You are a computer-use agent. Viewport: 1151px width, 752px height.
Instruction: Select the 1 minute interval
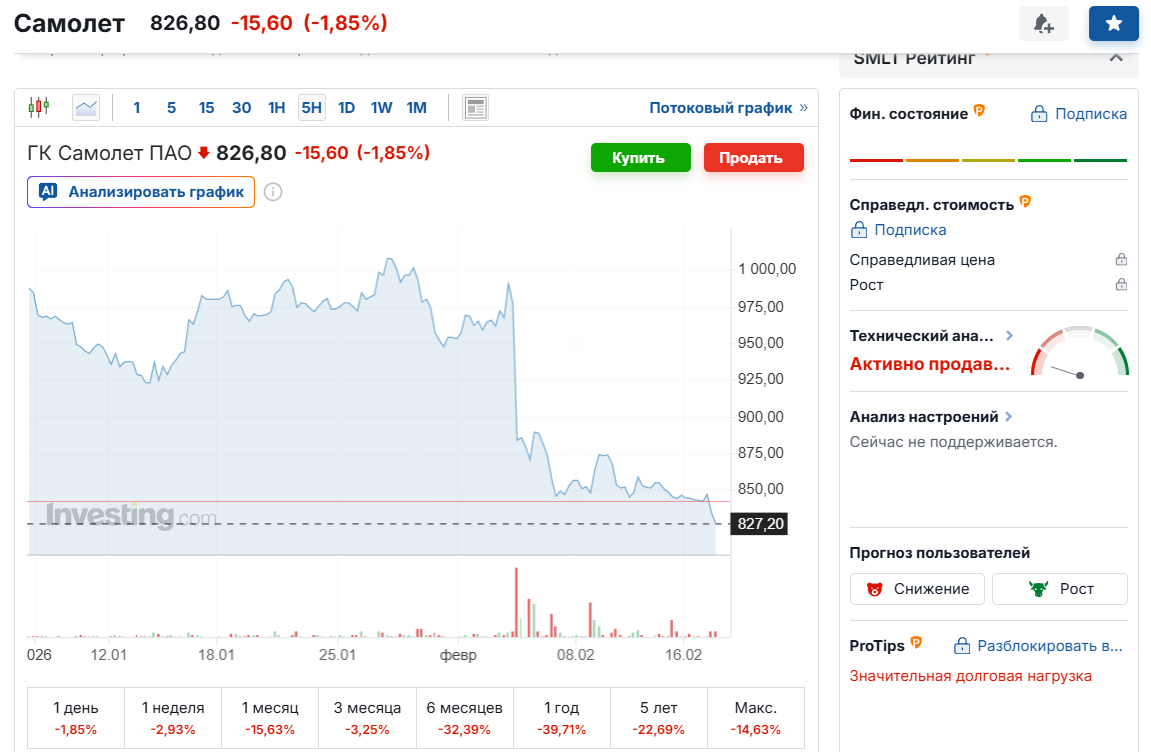[137, 108]
